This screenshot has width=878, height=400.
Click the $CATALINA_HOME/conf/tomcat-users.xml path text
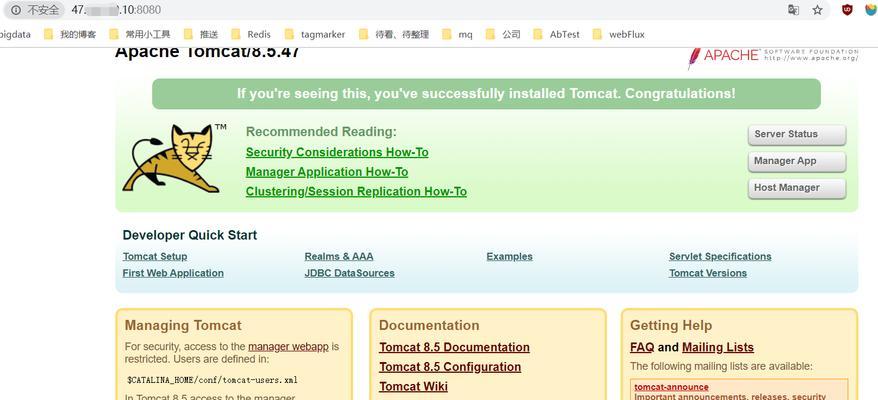212,380
